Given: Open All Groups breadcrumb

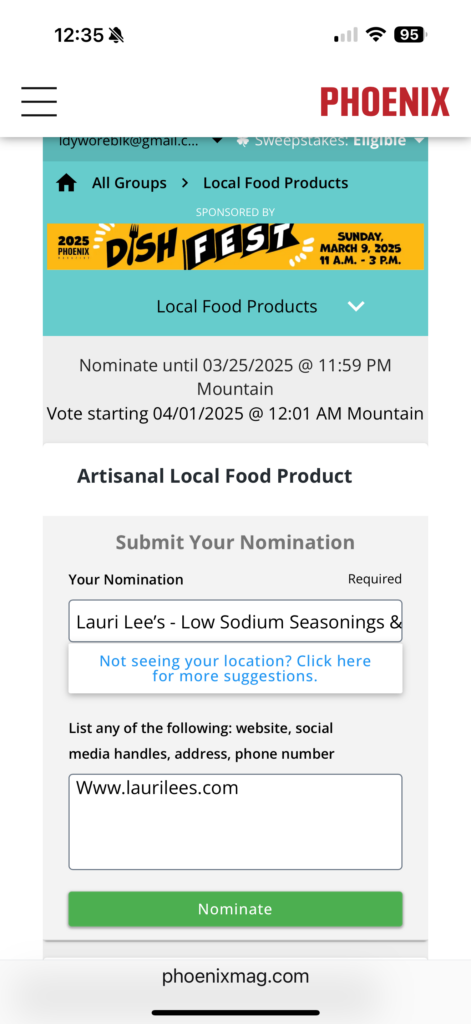Looking at the screenshot, I should 129,183.
